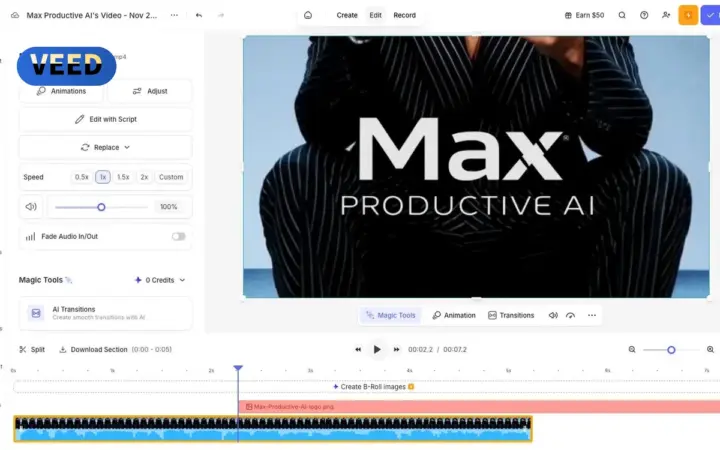The width and height of the screenshot is (720, 450).
Task: Set speed to 1.5x
Action: [x=123, y=177]
